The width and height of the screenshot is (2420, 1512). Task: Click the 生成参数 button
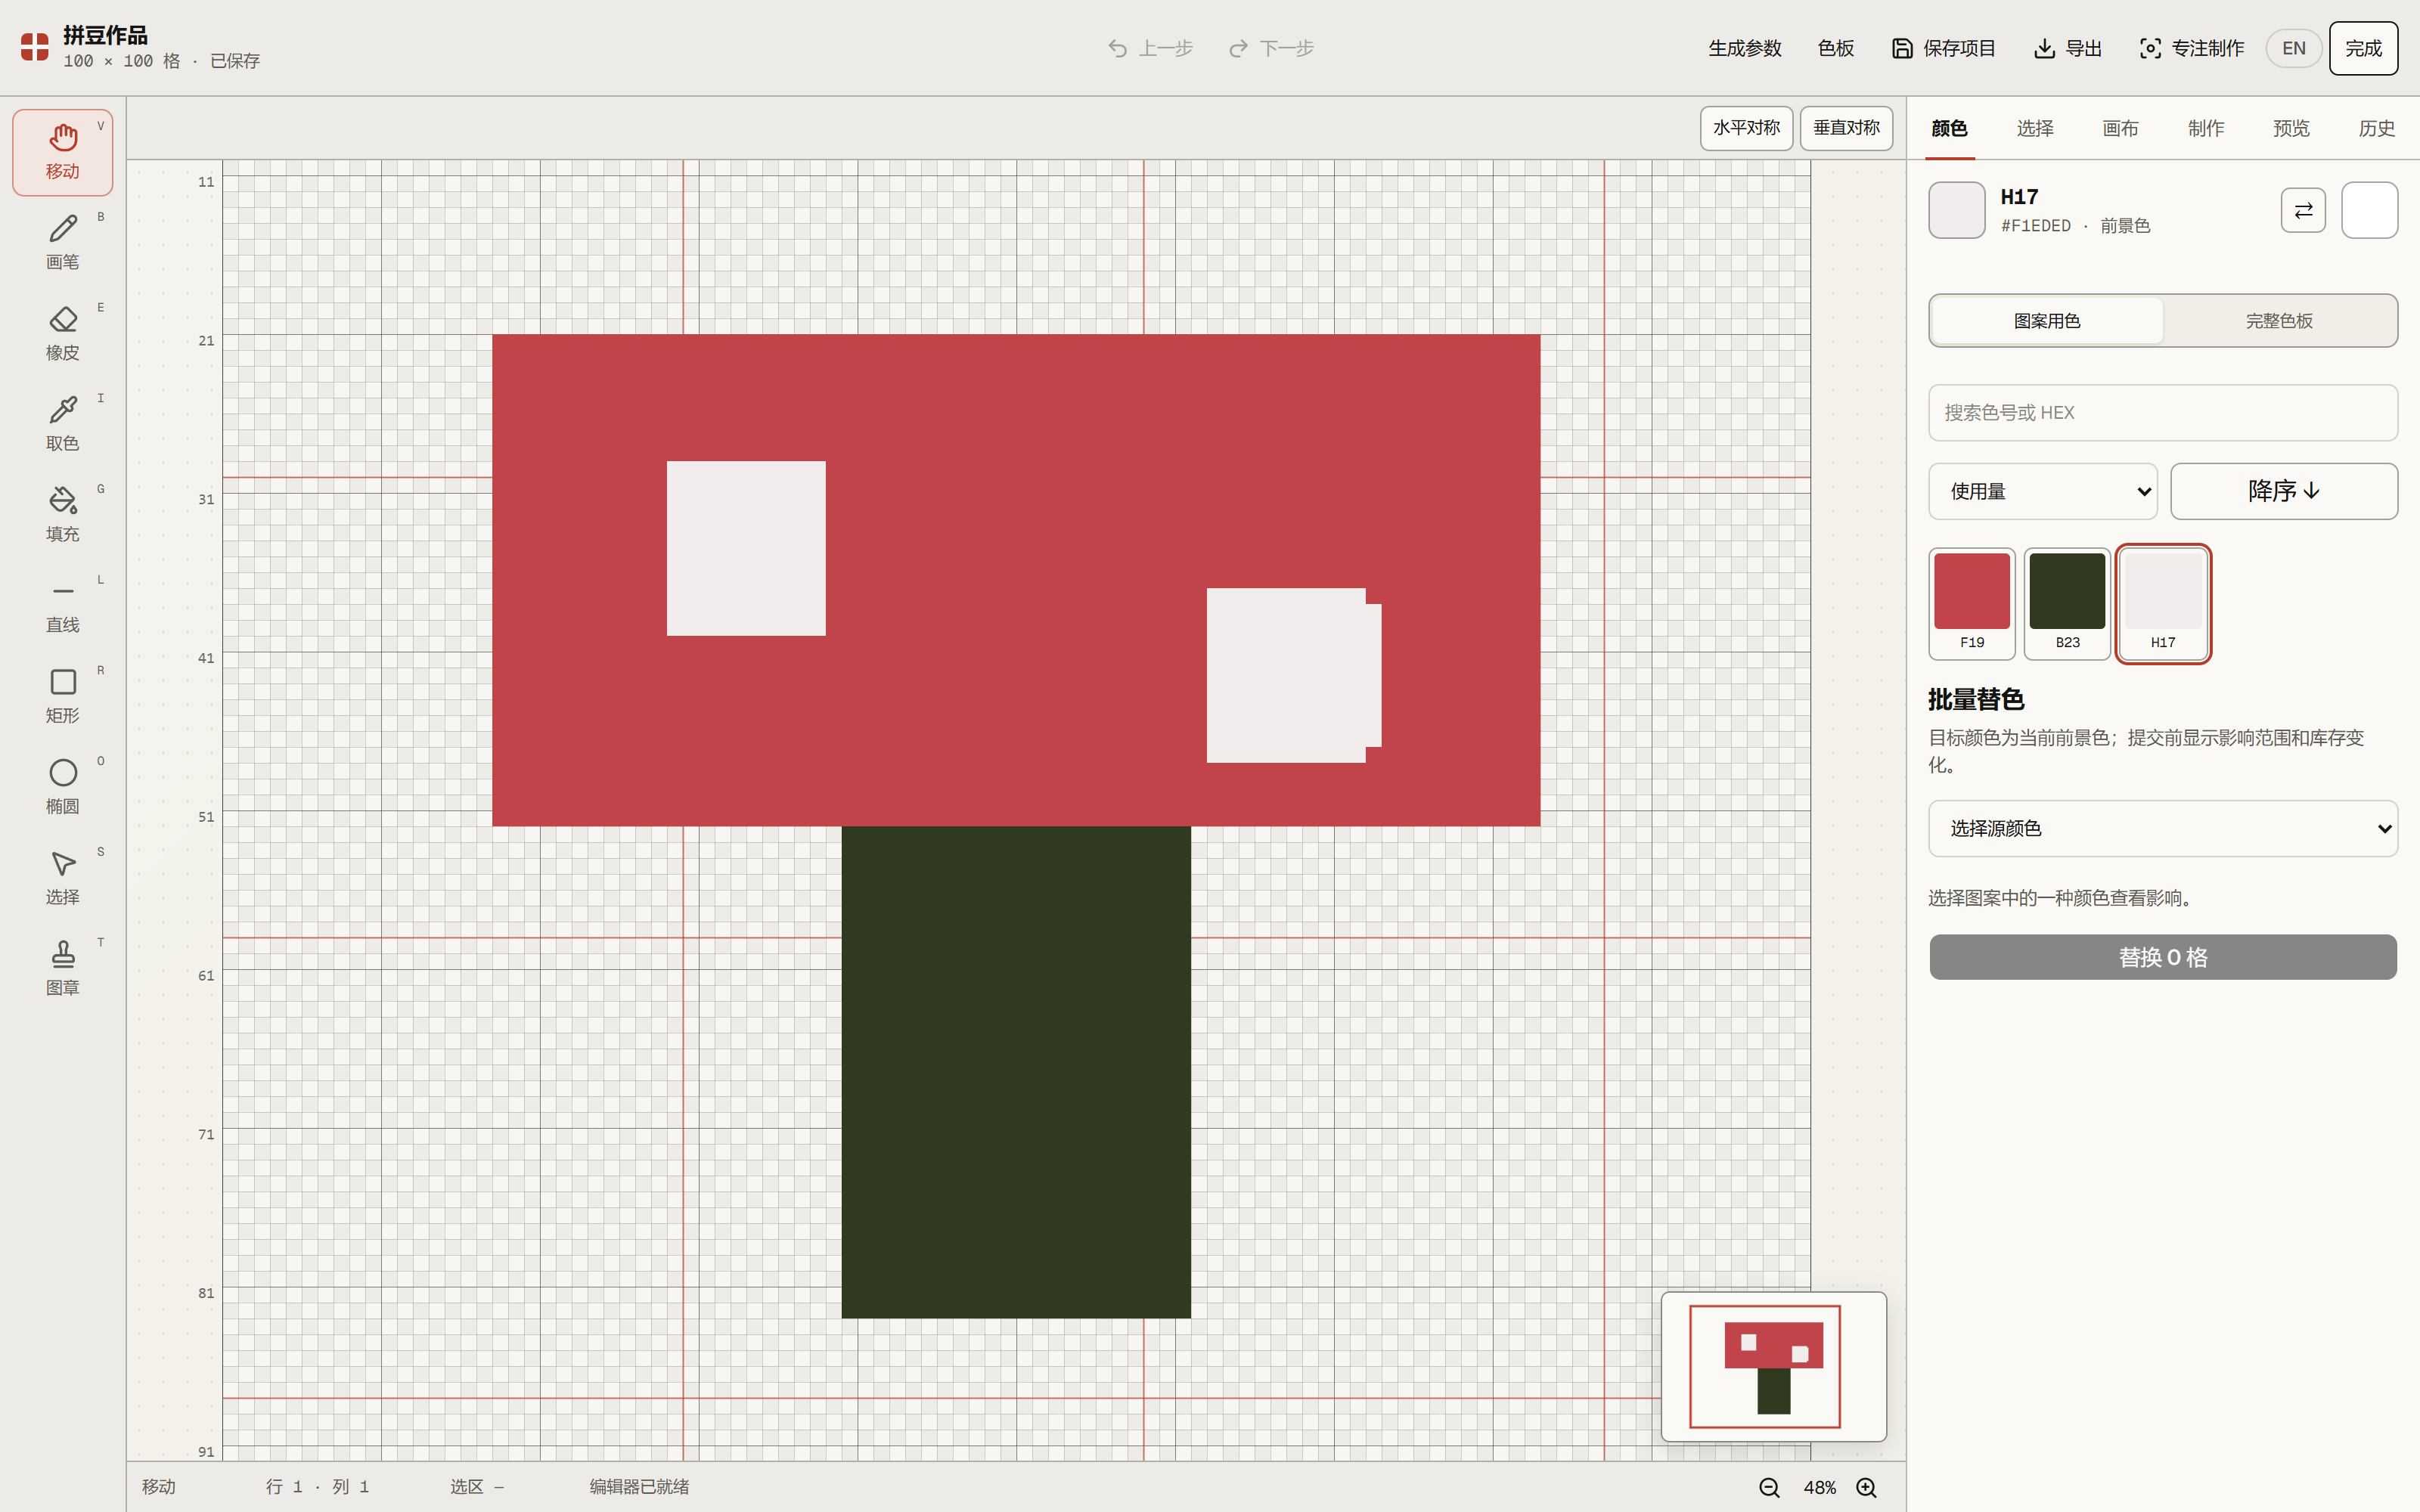point(1745,48)
